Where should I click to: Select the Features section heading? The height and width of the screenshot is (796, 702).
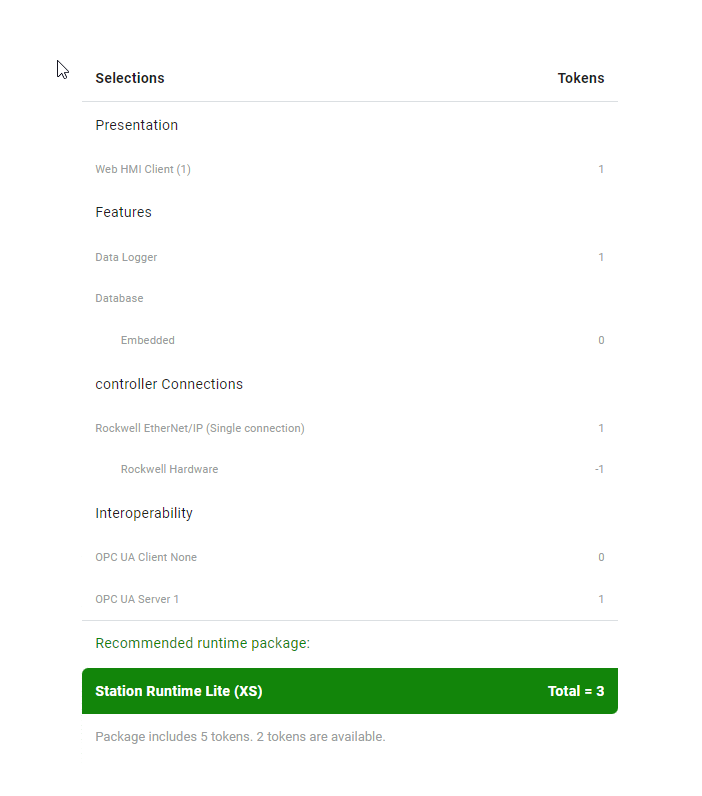click(123, 212)
